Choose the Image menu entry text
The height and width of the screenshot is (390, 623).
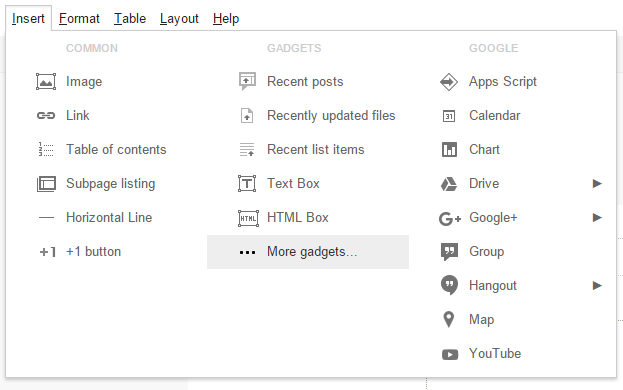pyautogui.click(x=84, y=82)
